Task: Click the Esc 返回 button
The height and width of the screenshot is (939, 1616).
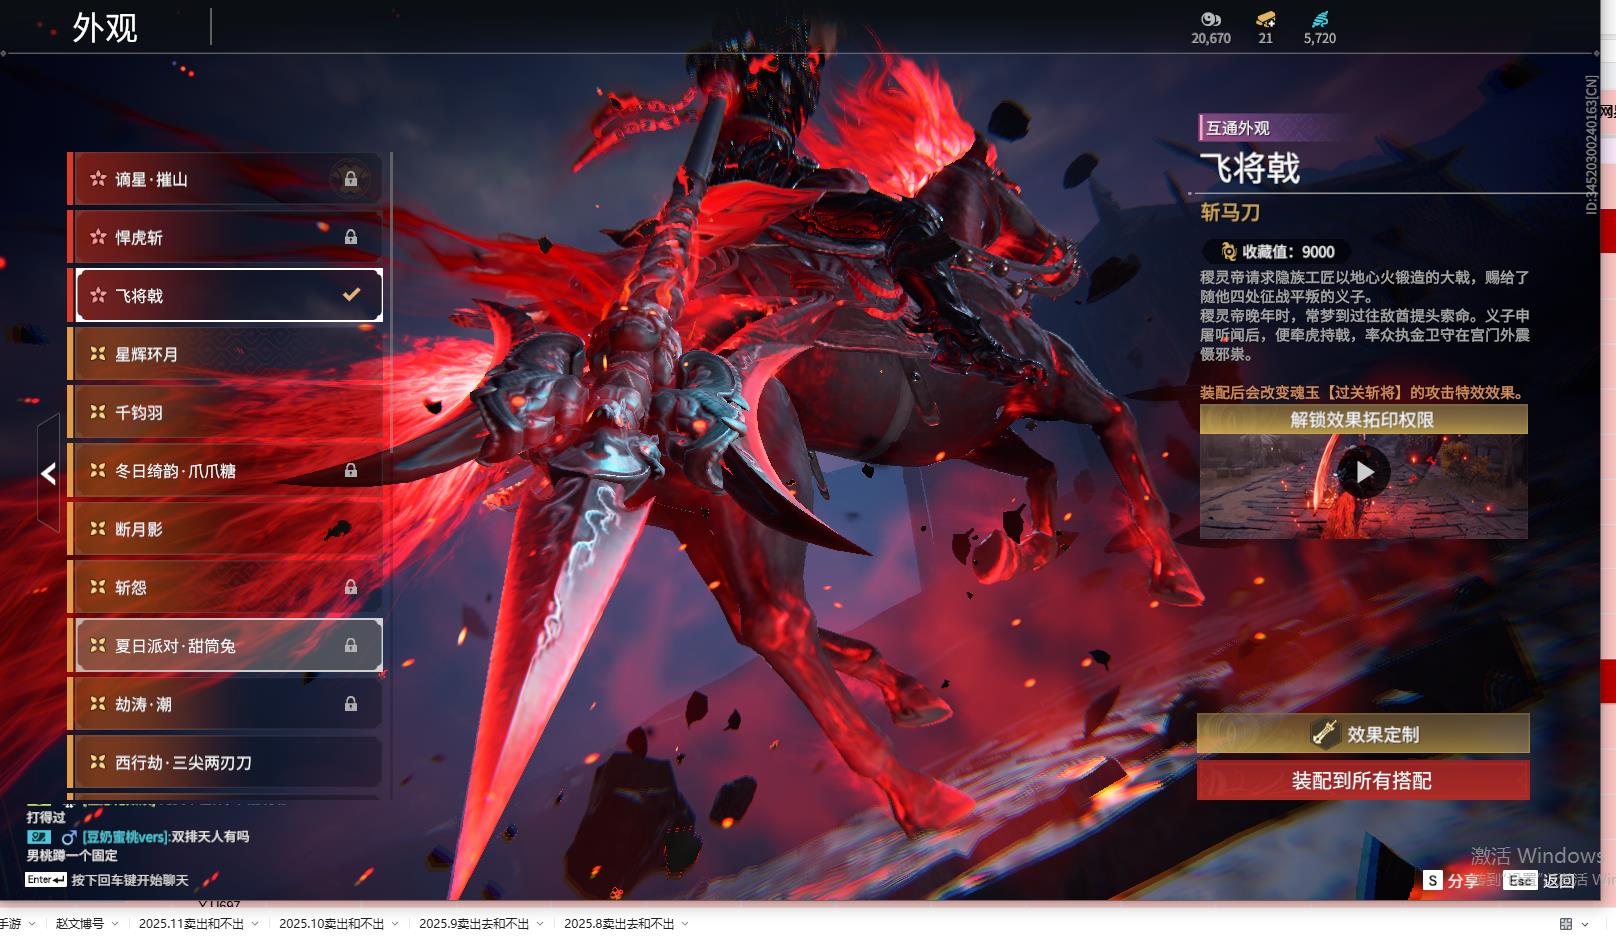Action: [x=1546, y=880]
